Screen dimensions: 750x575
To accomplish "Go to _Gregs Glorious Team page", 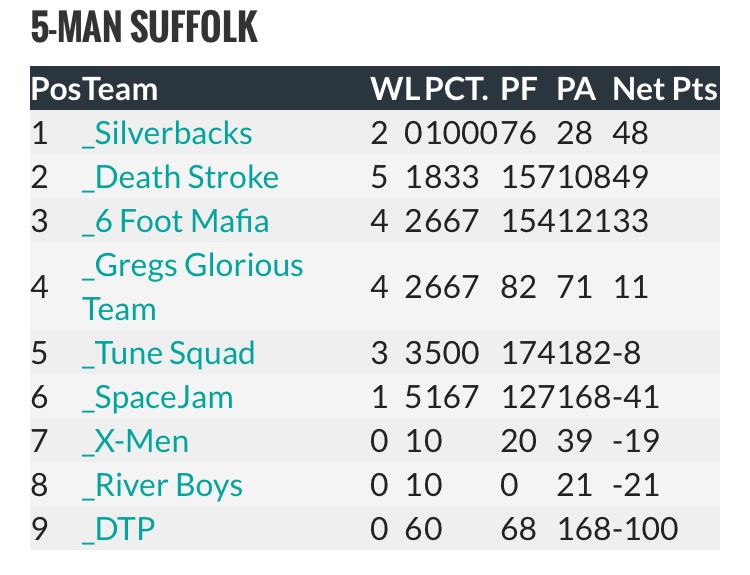I will (x=192, y=287).
